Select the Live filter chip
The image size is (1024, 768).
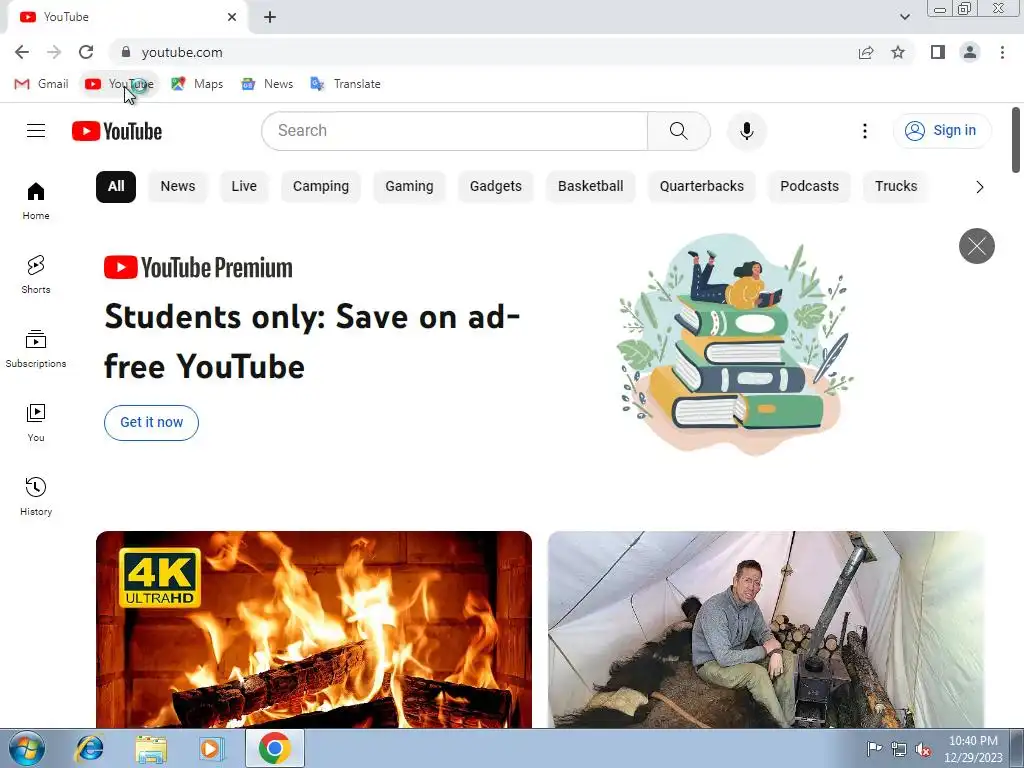244,186
